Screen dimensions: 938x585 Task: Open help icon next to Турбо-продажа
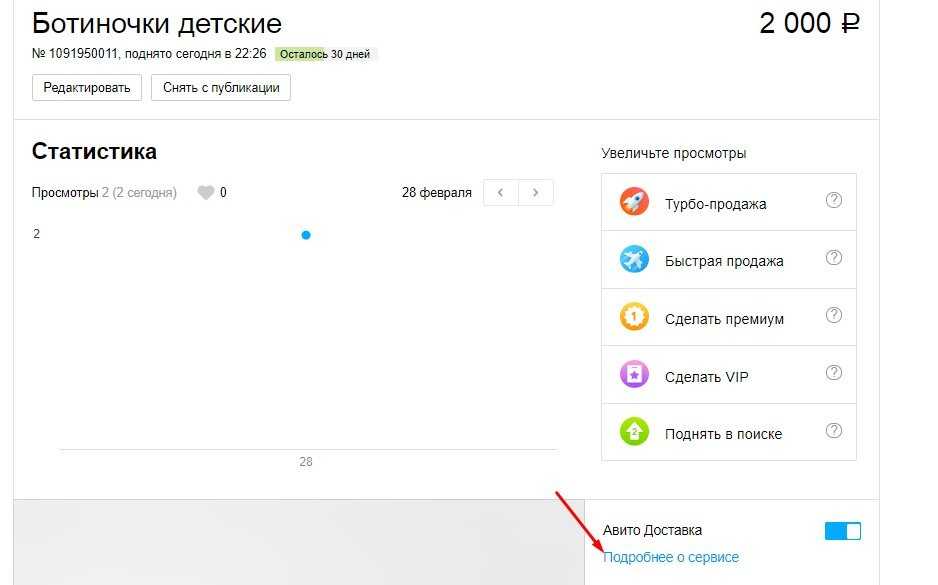click(834, 200)
